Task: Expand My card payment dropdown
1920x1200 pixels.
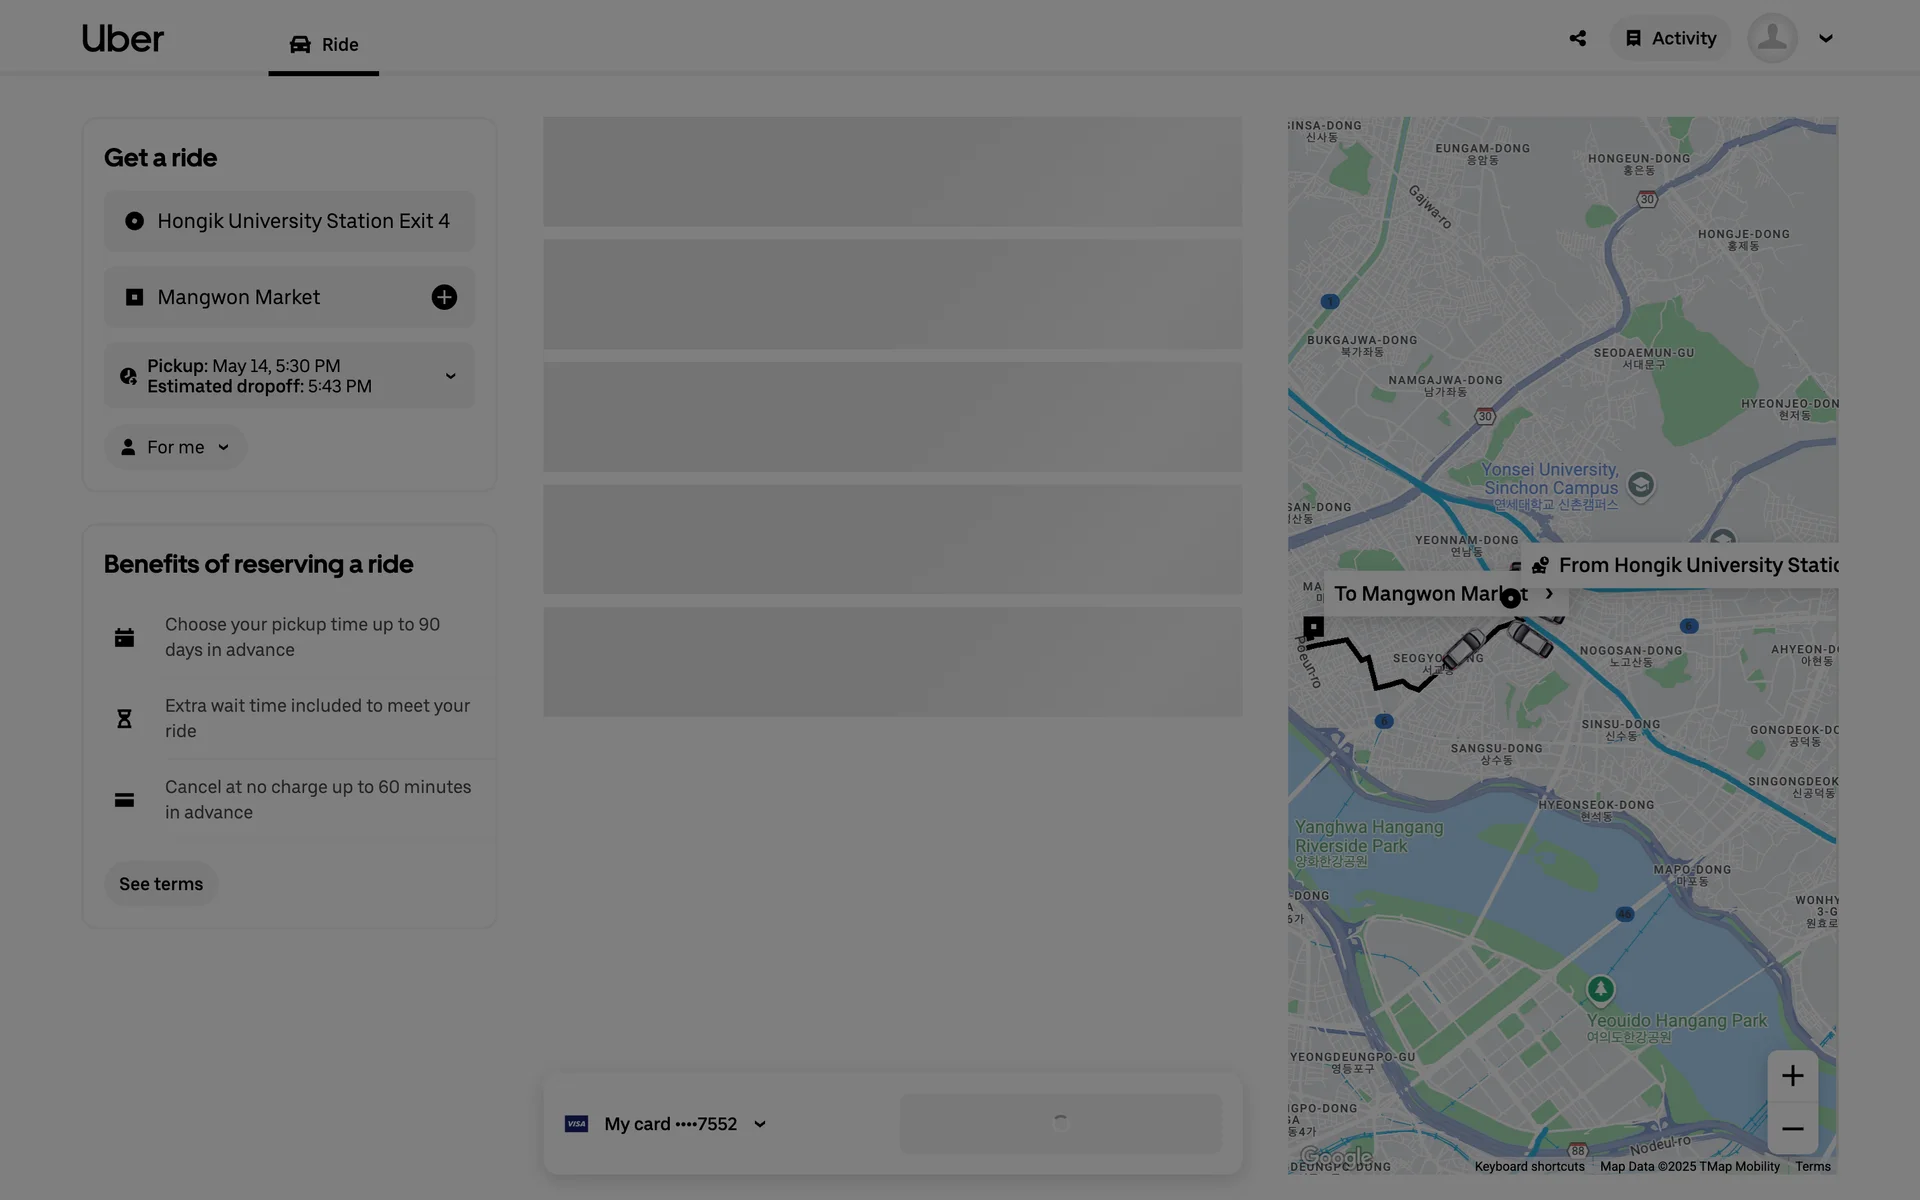Action: point(760,1124)
